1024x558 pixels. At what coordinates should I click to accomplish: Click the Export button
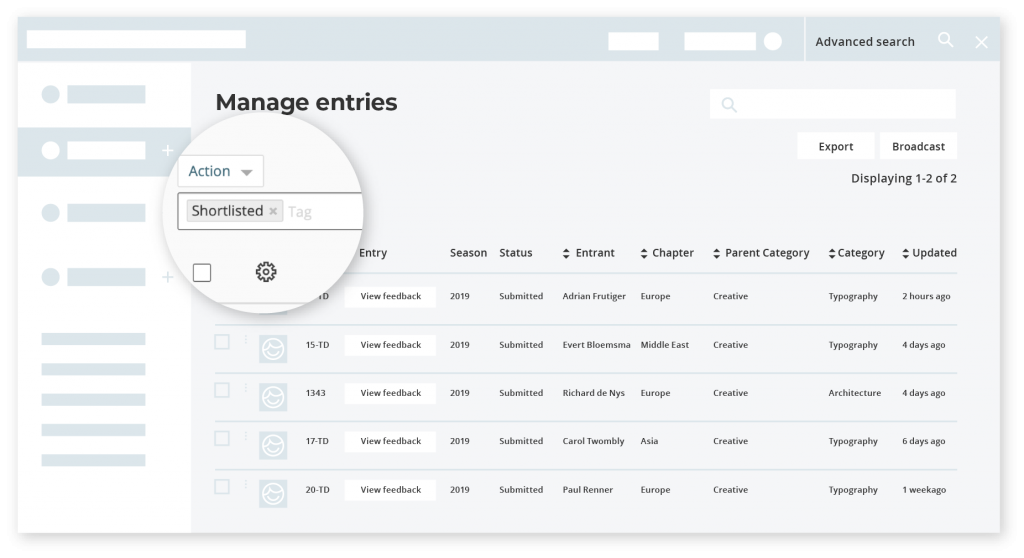coord(835,146)
